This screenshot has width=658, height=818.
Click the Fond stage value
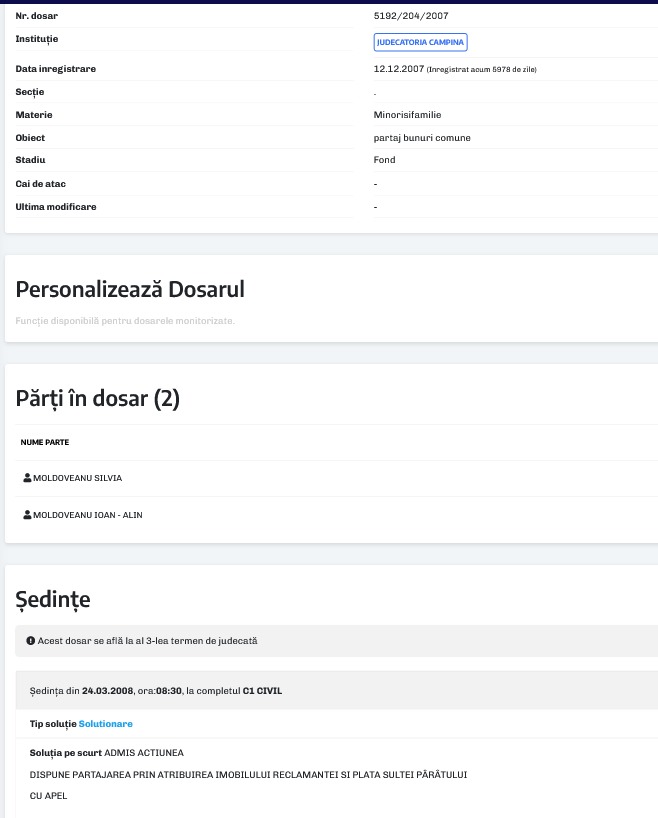(x=385, y=160)
